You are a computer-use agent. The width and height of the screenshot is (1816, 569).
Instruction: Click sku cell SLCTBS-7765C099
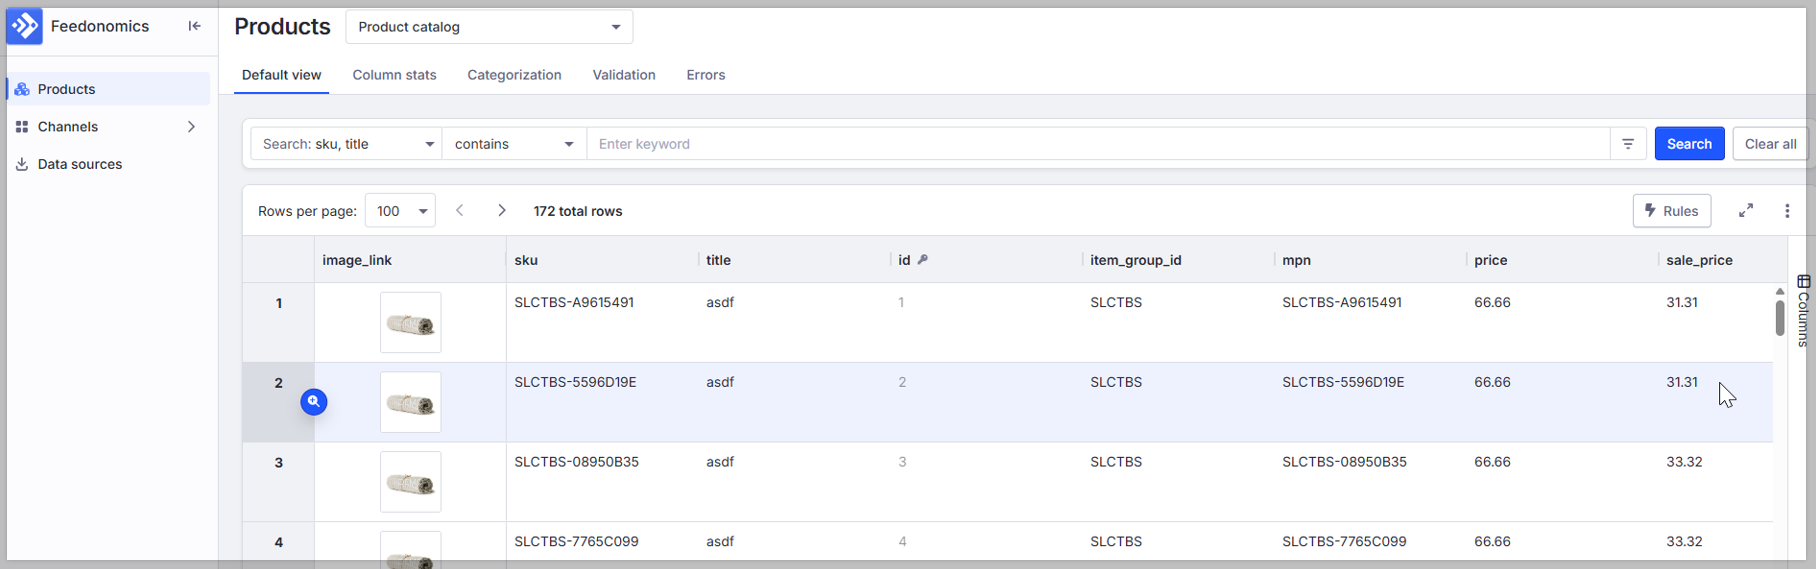point(576,542)
